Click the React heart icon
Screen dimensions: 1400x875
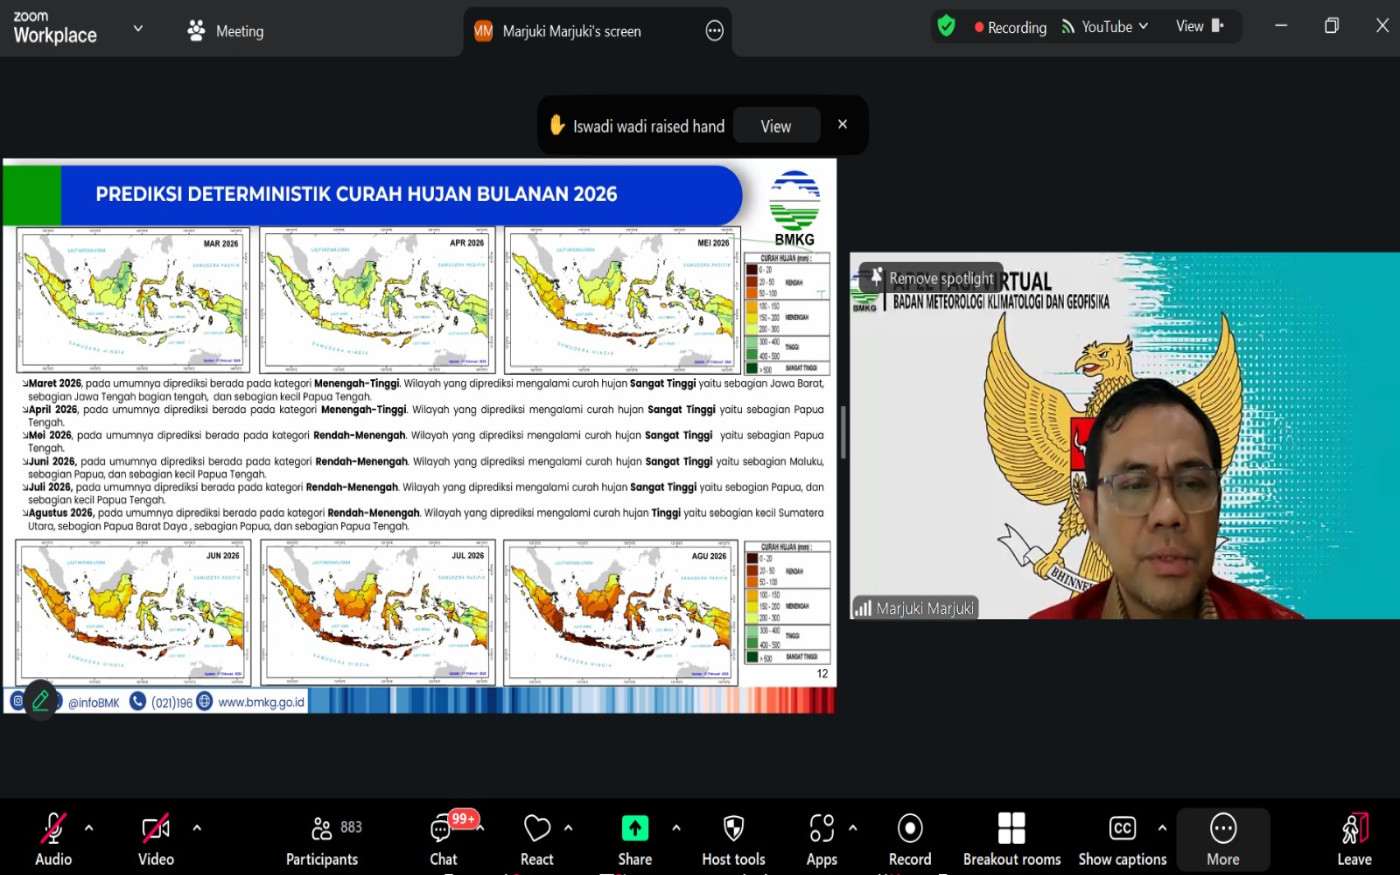537,839
